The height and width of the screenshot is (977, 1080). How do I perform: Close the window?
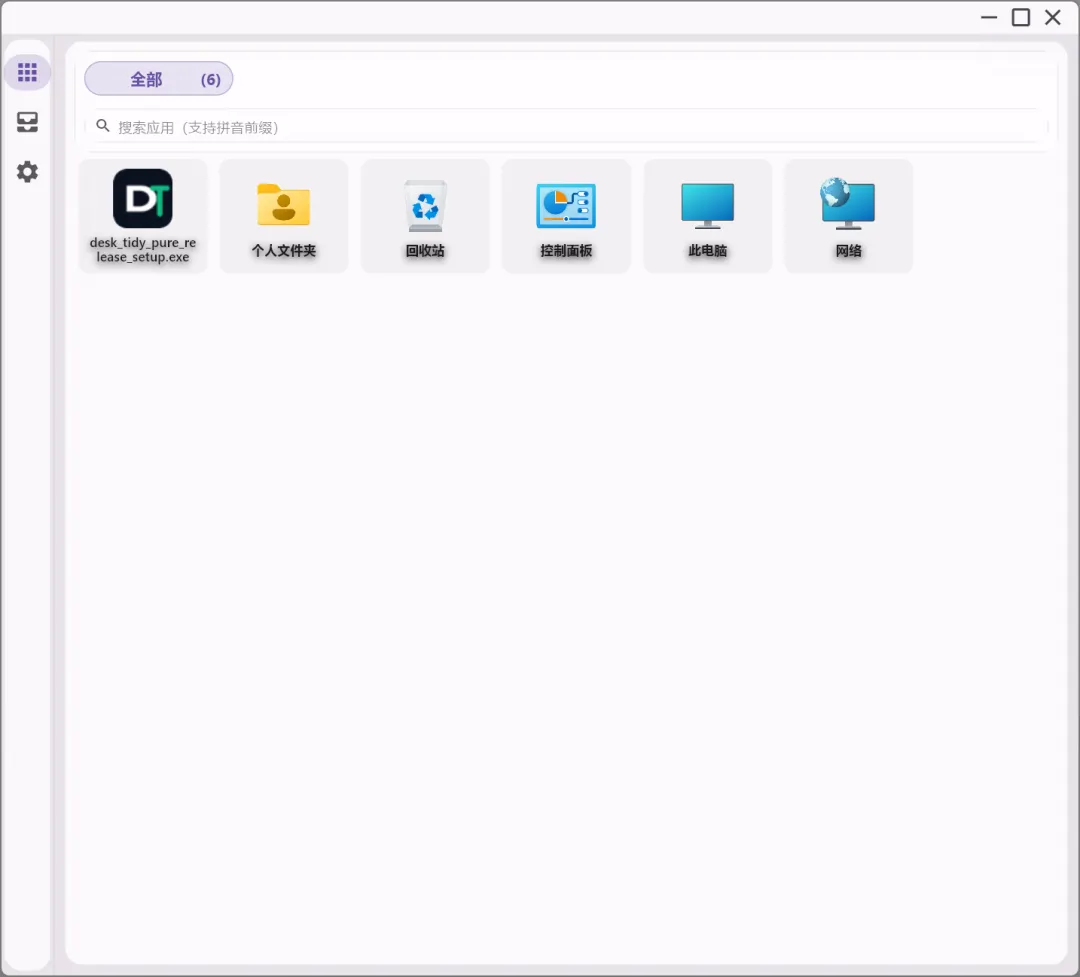(1052, 17)
